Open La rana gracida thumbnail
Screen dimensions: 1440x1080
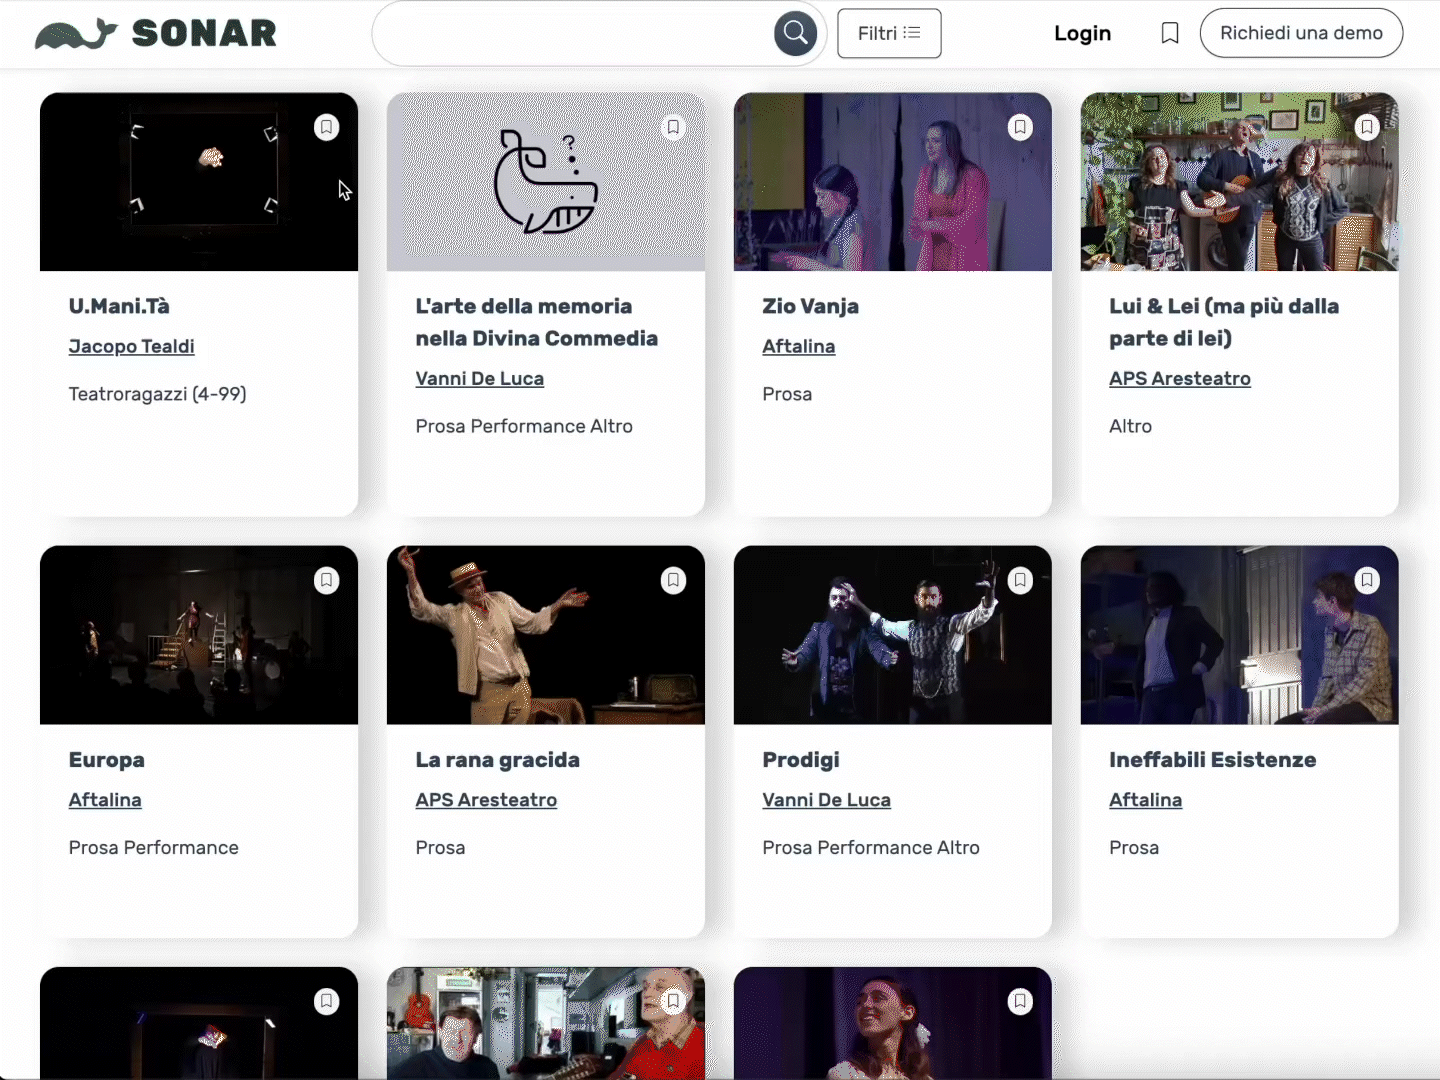(546, 635)
